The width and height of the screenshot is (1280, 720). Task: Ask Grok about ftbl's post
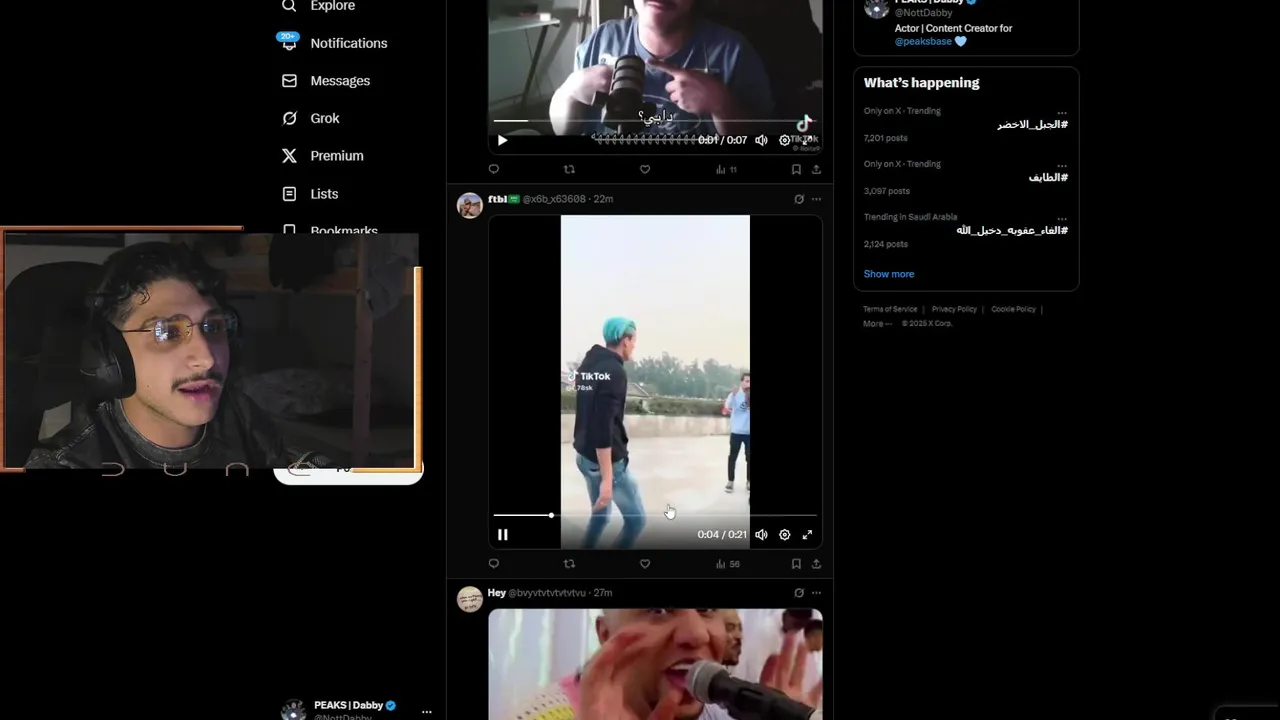point(799,199)
